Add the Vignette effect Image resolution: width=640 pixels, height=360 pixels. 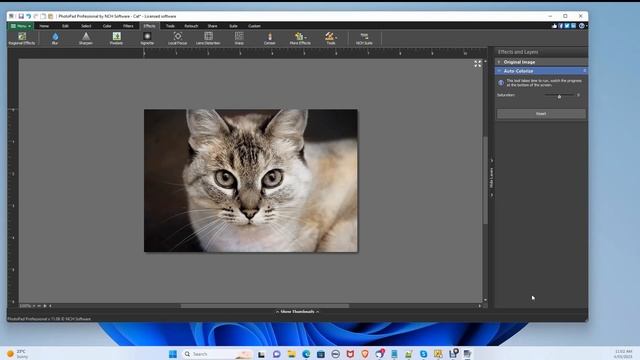coord(147,38)
